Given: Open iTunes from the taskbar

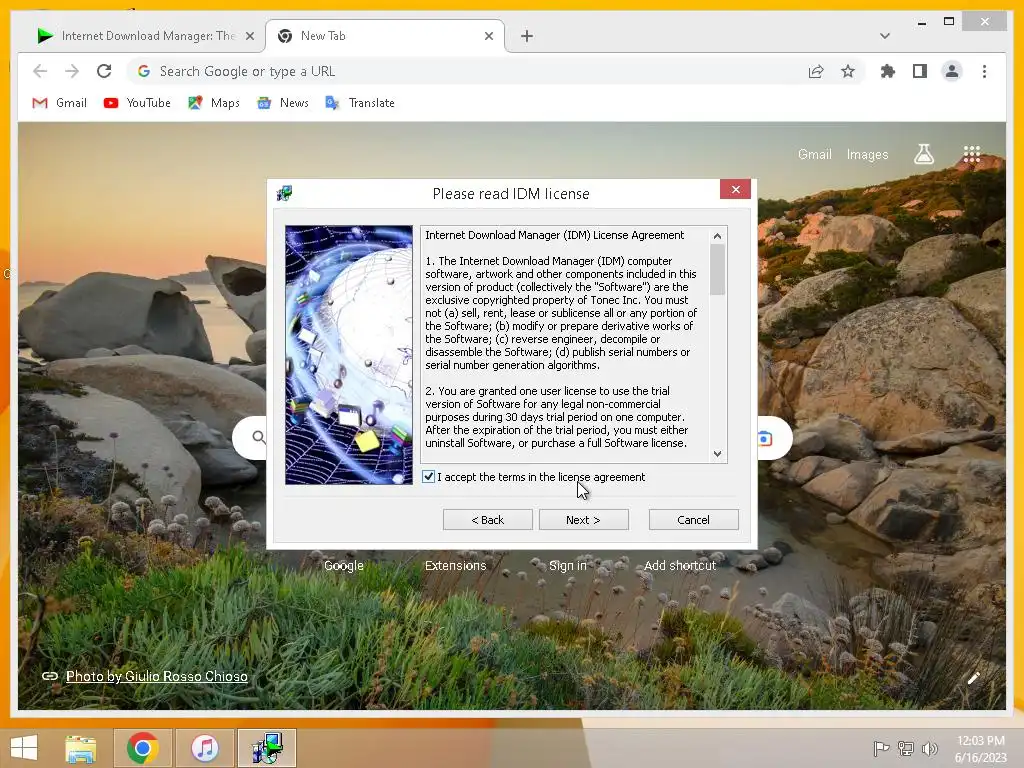Looking at the screenshot, I should click(205, 748).
